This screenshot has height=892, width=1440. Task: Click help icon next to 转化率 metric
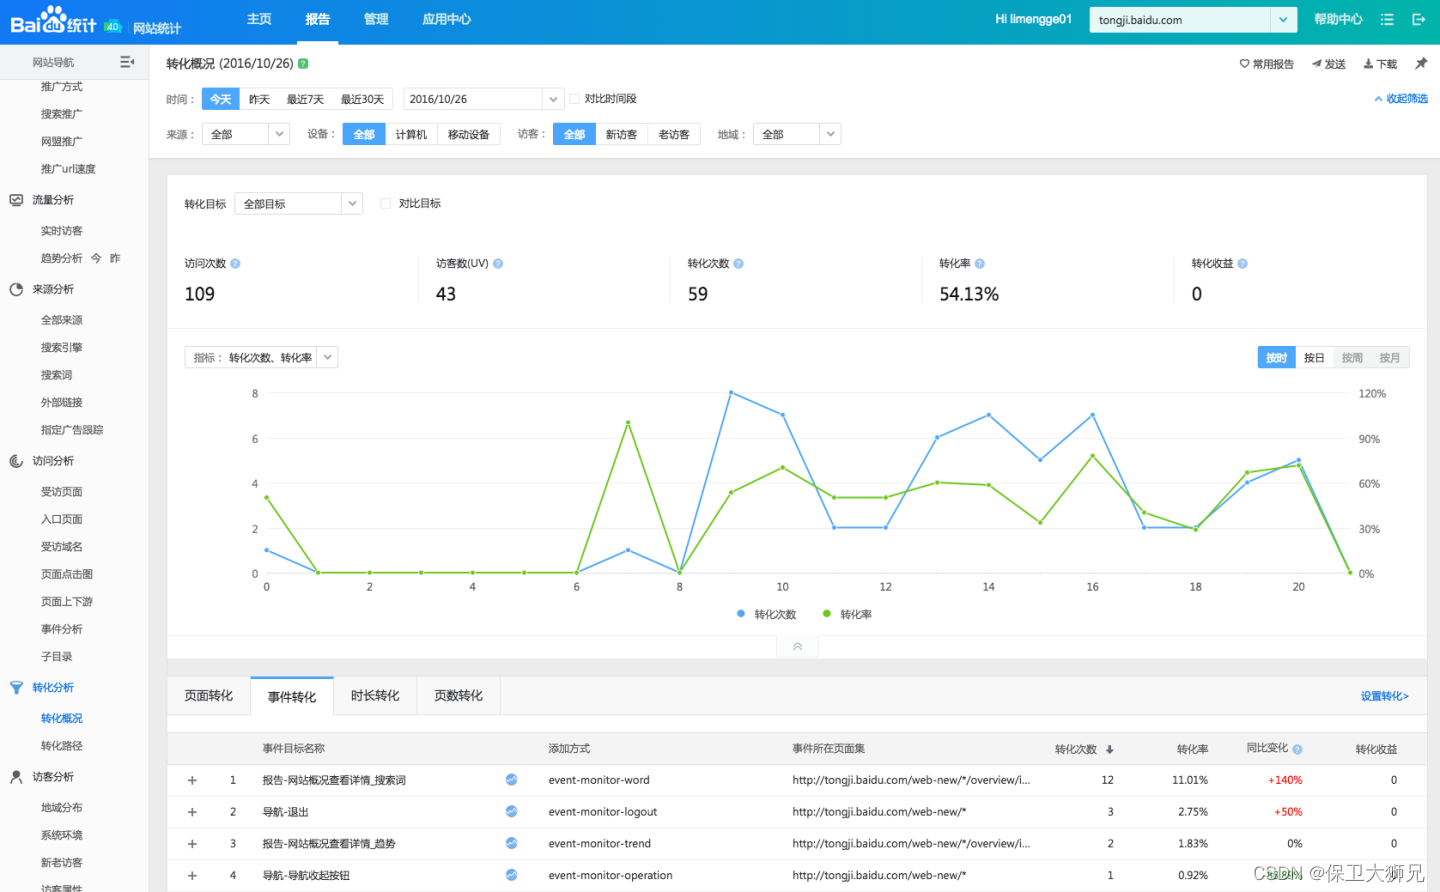click(980, 264)
